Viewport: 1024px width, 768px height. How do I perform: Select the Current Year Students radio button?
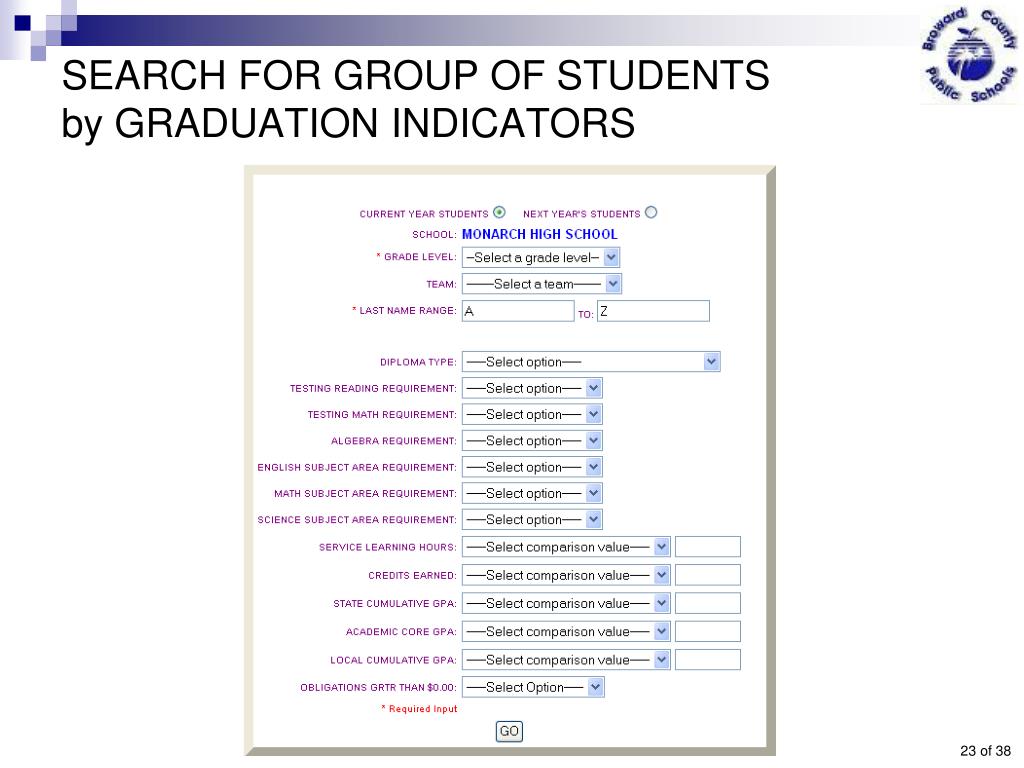(x=500, y=212)
